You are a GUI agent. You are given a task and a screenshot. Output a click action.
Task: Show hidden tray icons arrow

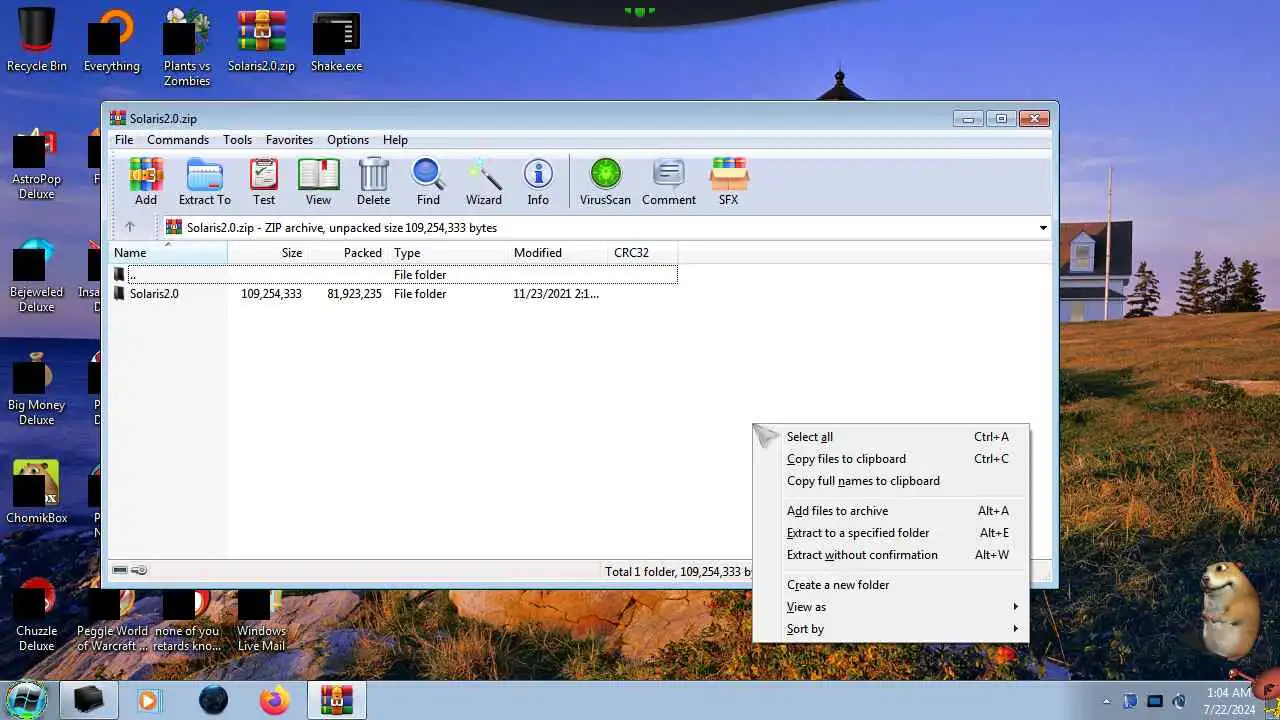(1106, 701)
